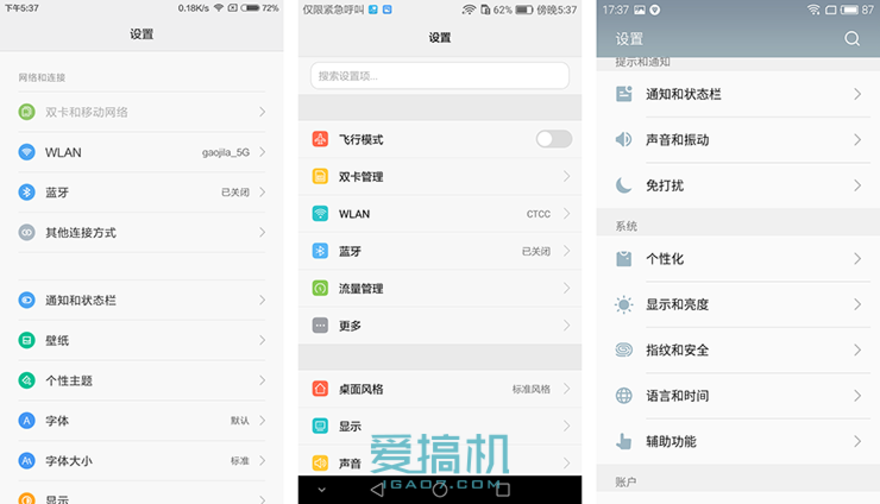
Task: Select the 显示和亮度 menu entry
Action: coord(738,305)
